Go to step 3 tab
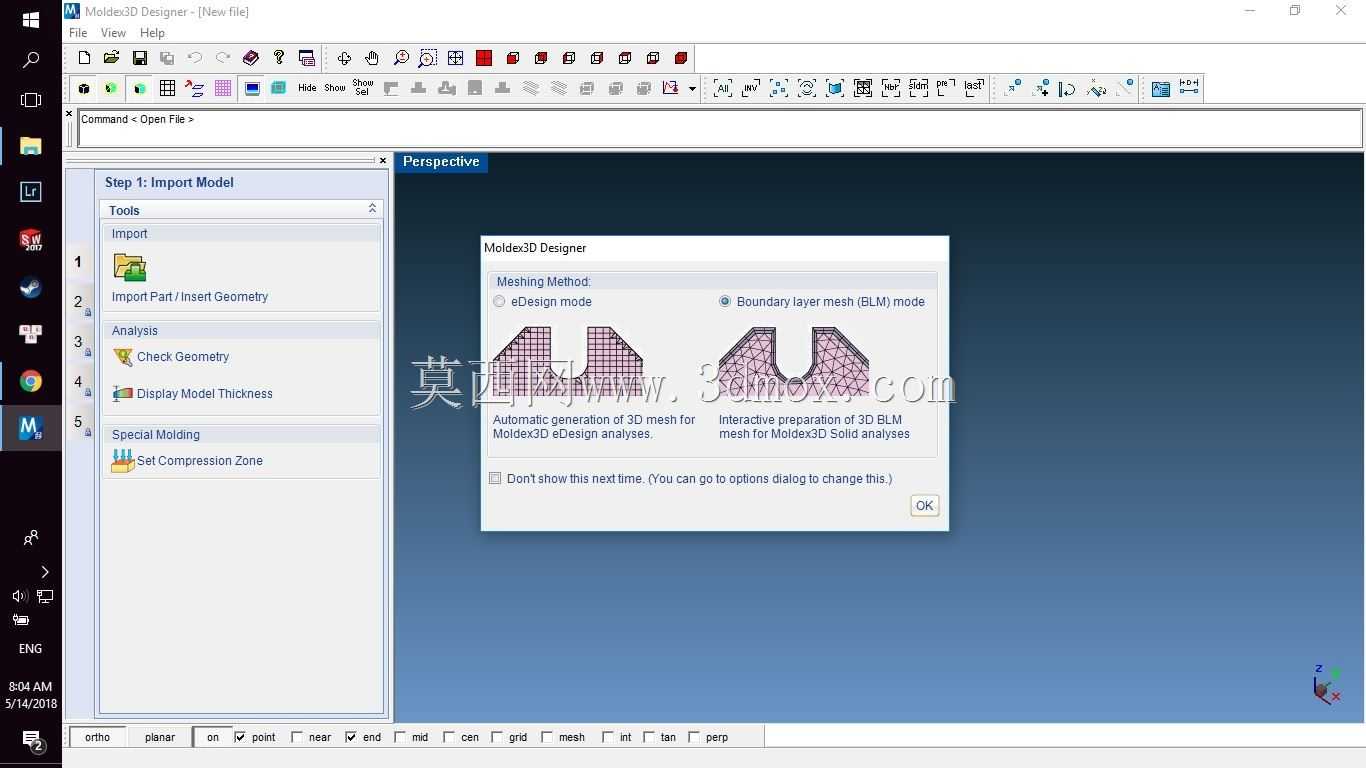The image size is (1366, 768). pos(79,342)
